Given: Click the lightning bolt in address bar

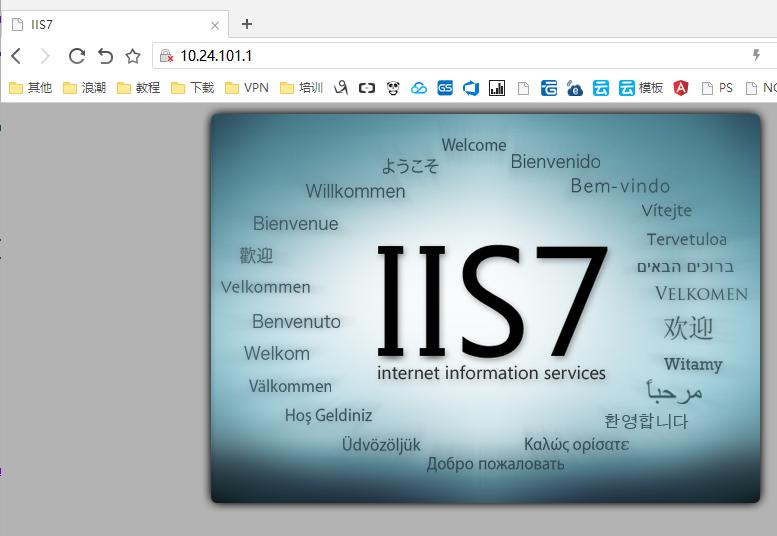Looking at the screenshot, I should (756, 56).
